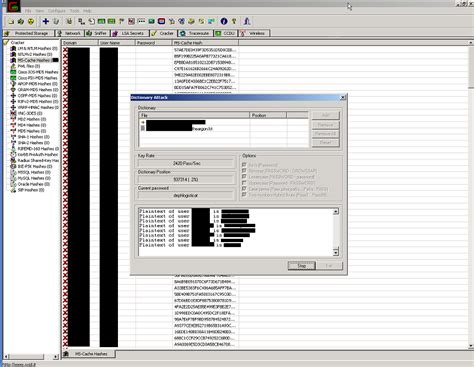This screenshot has width=474, height=367.
Task: Click the yellow radiation APR icon
Action: click(31, 22)
